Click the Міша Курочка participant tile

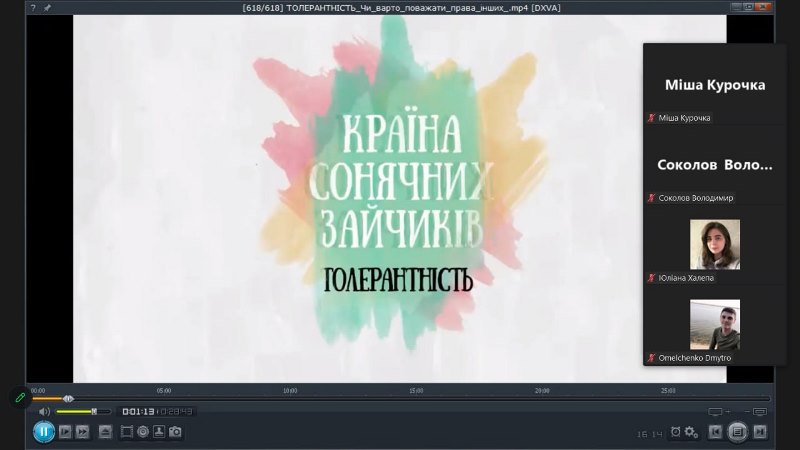coord(714,85)
